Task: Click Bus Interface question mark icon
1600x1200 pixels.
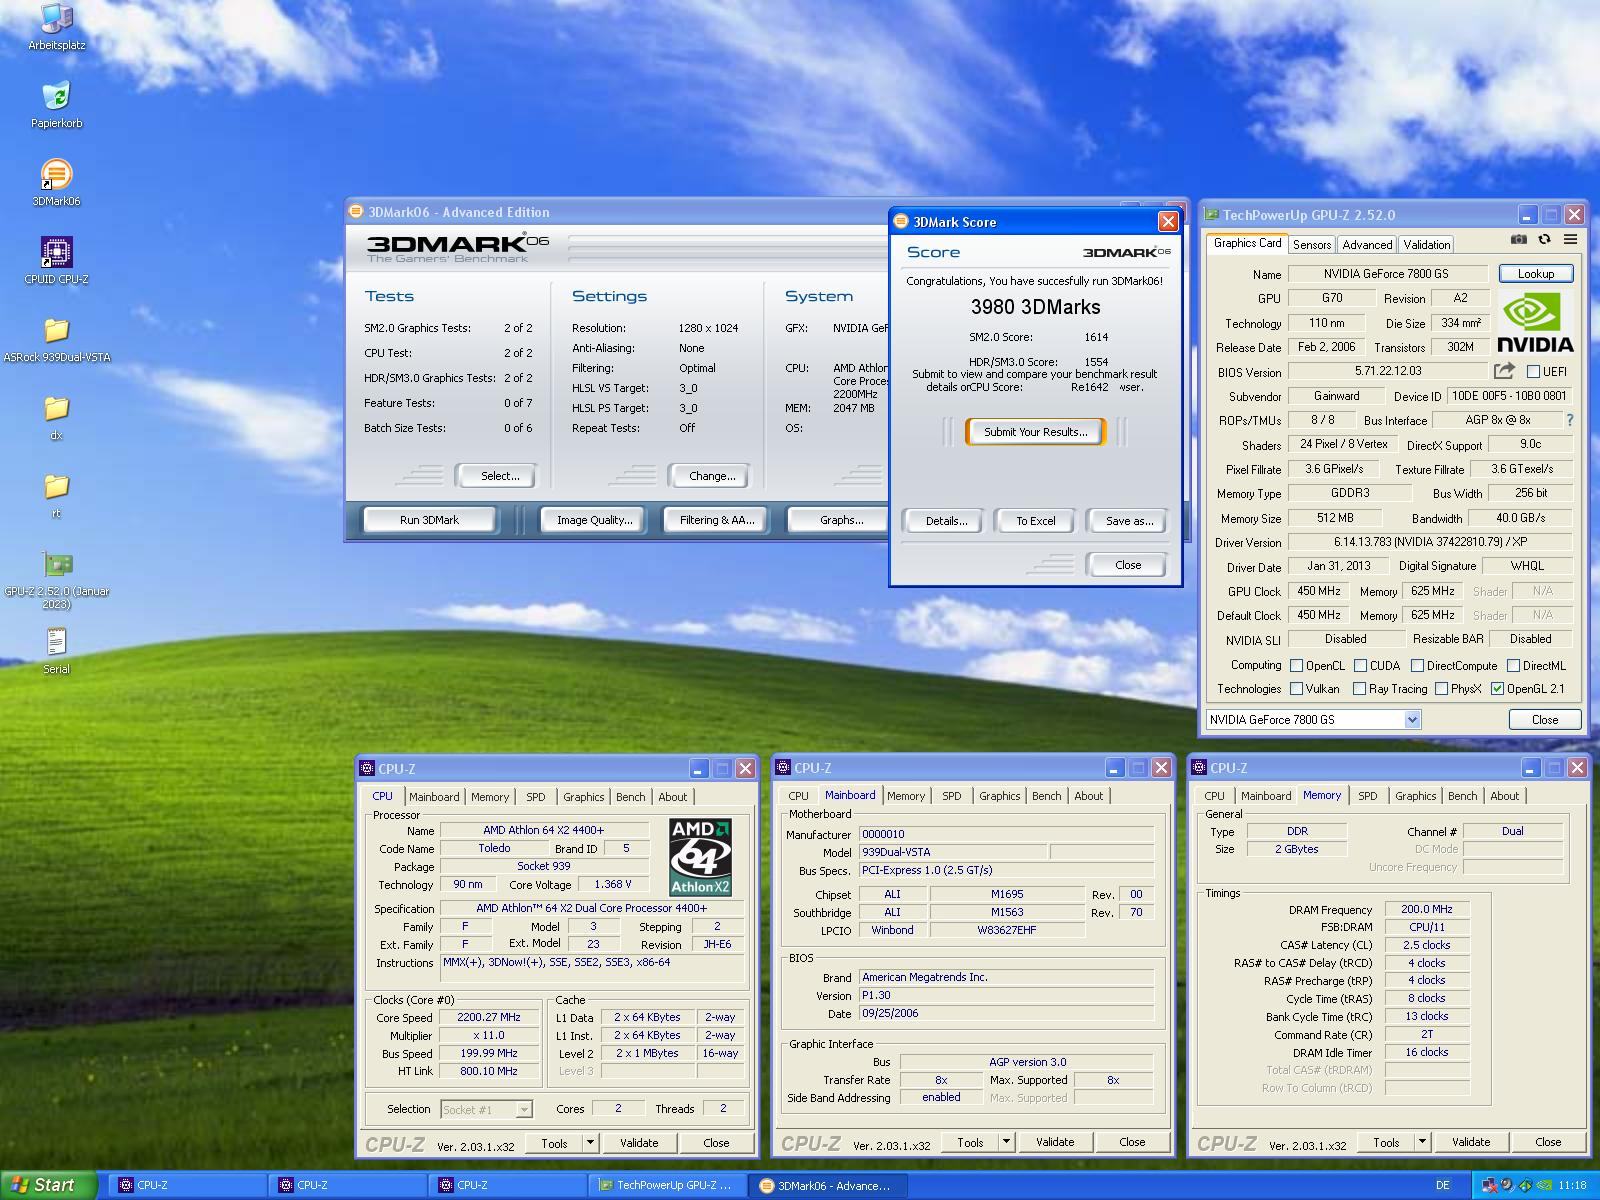Action: 1570,420
